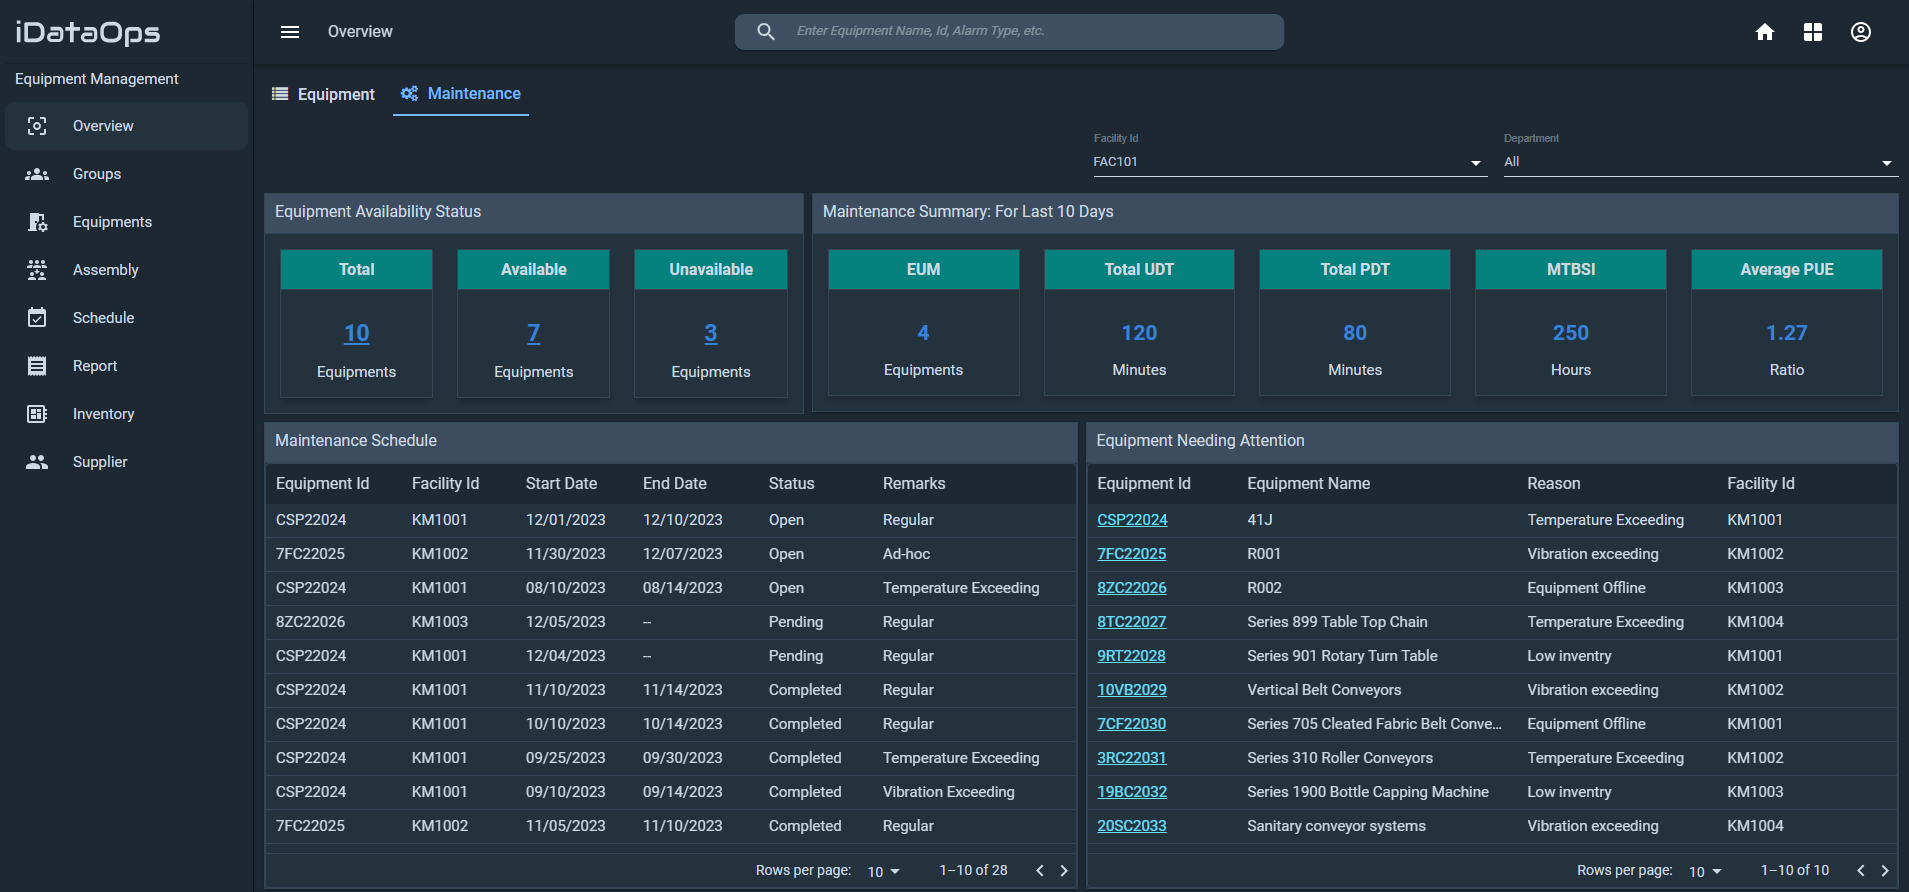Open Groups from the sidebar
Screen dimensions: 1909x892
[97, 174]
